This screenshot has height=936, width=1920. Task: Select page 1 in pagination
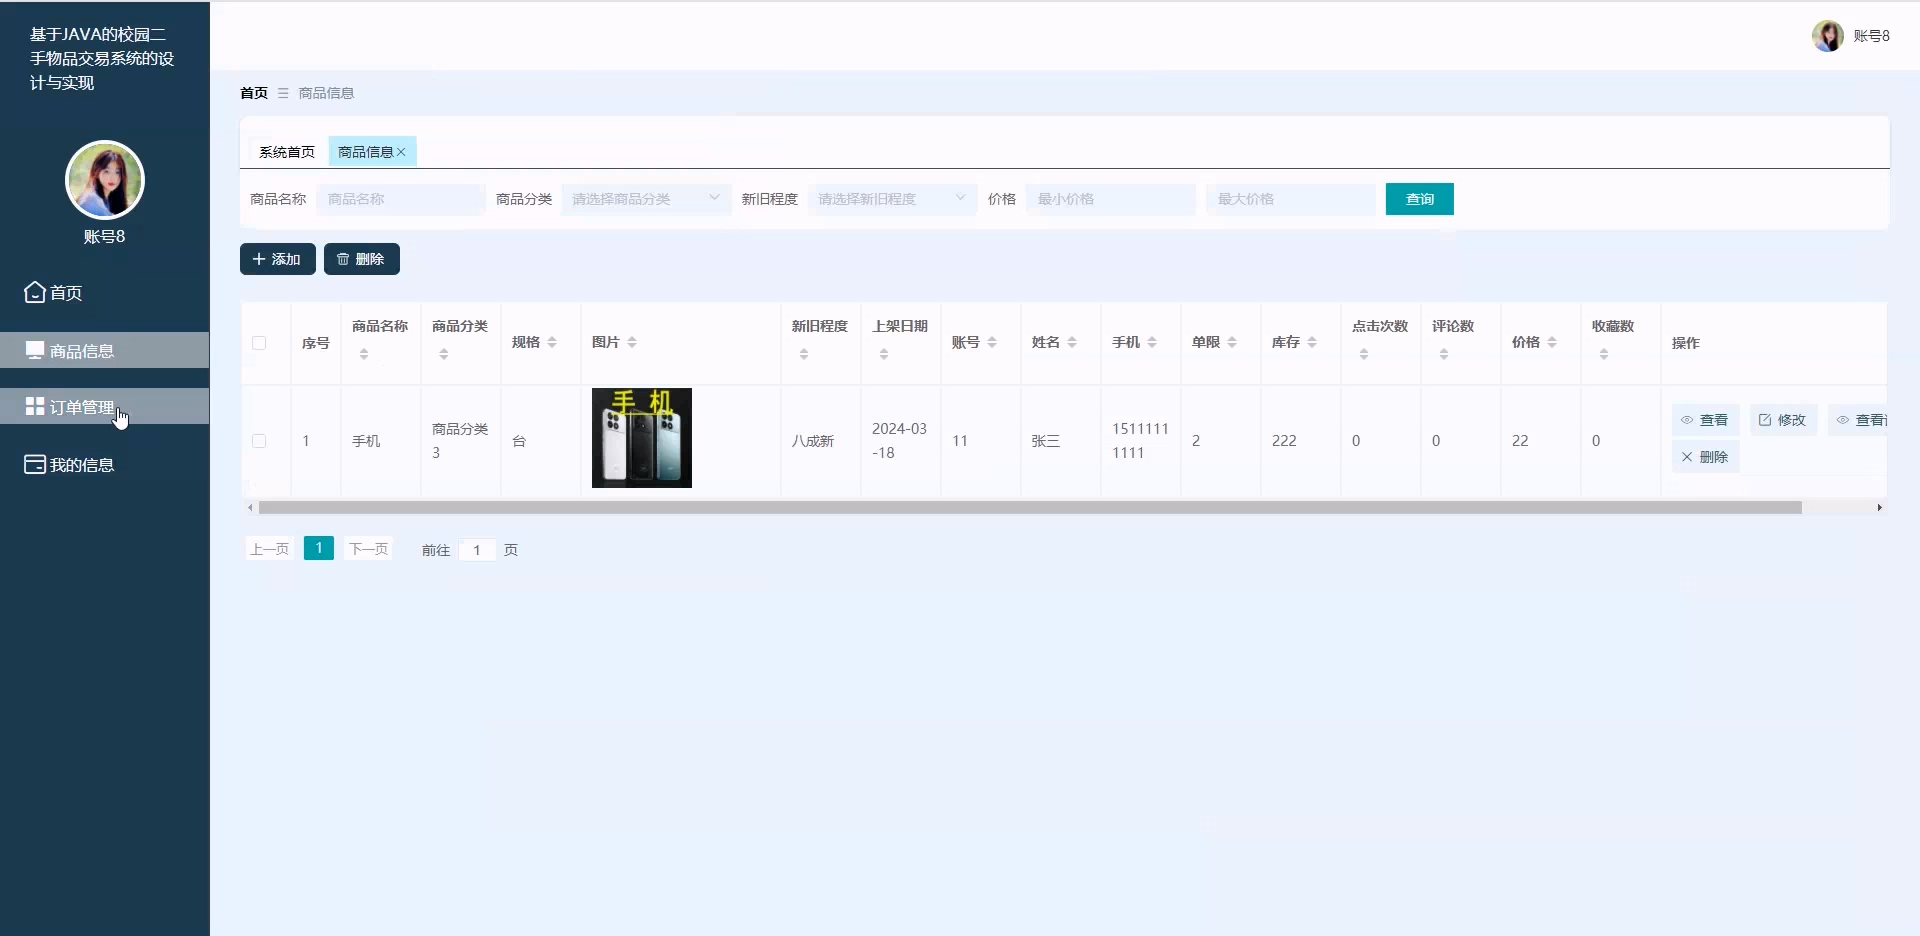[x=319, y=548]
